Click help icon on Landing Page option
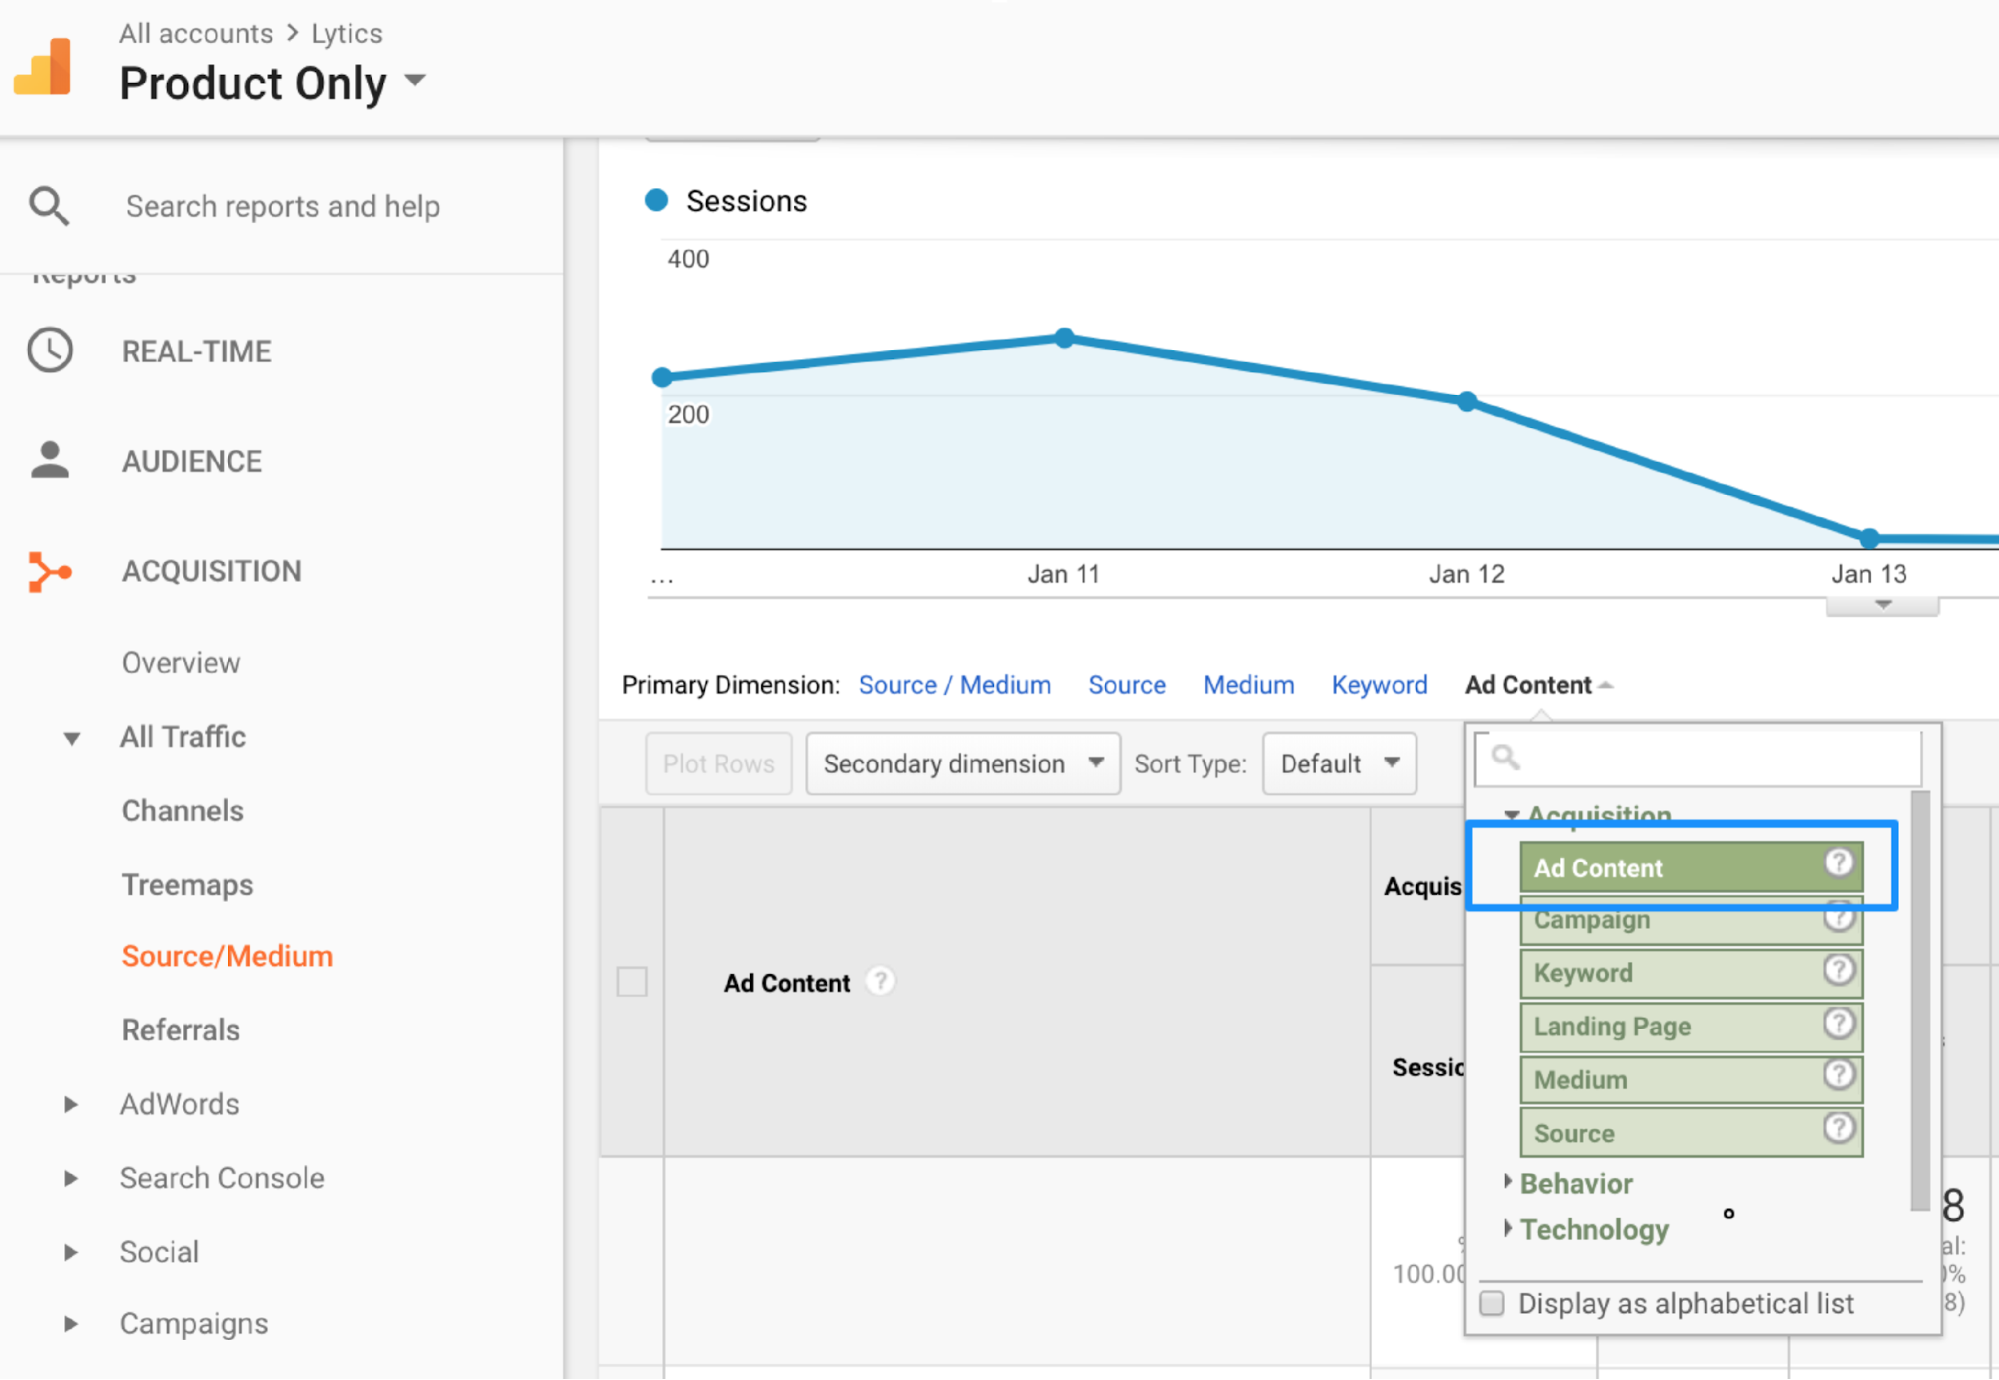1999x1380 pixels. 1838,1023
